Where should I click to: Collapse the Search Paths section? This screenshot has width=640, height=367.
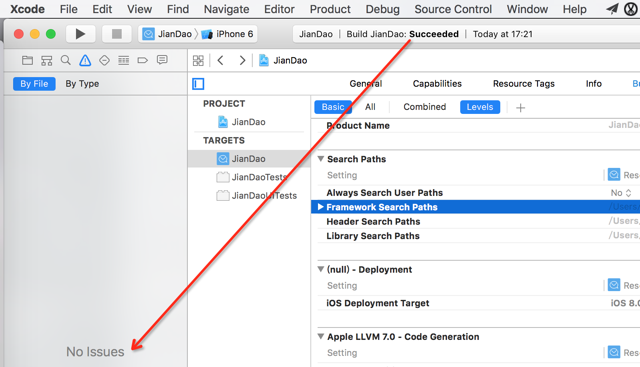pos(321,159)
